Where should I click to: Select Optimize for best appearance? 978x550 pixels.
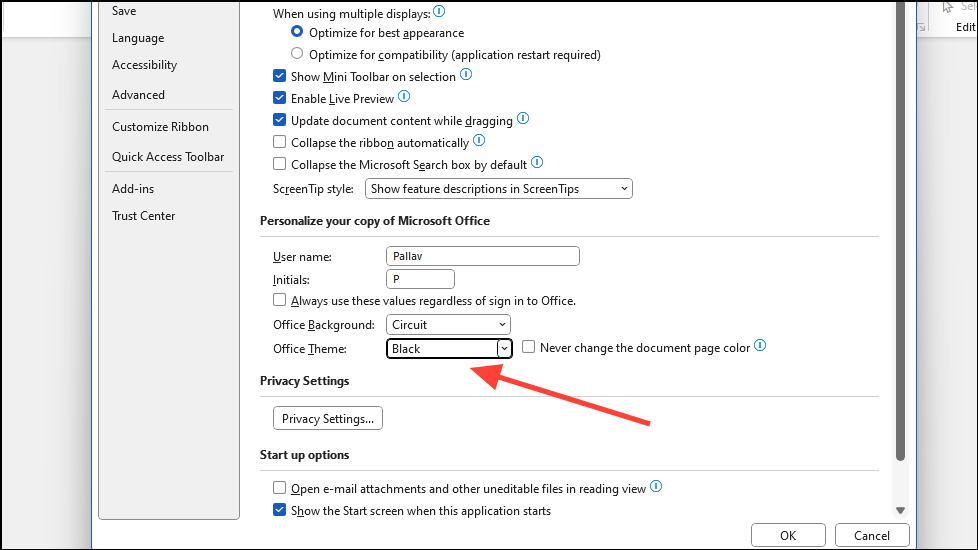(297, 32)
